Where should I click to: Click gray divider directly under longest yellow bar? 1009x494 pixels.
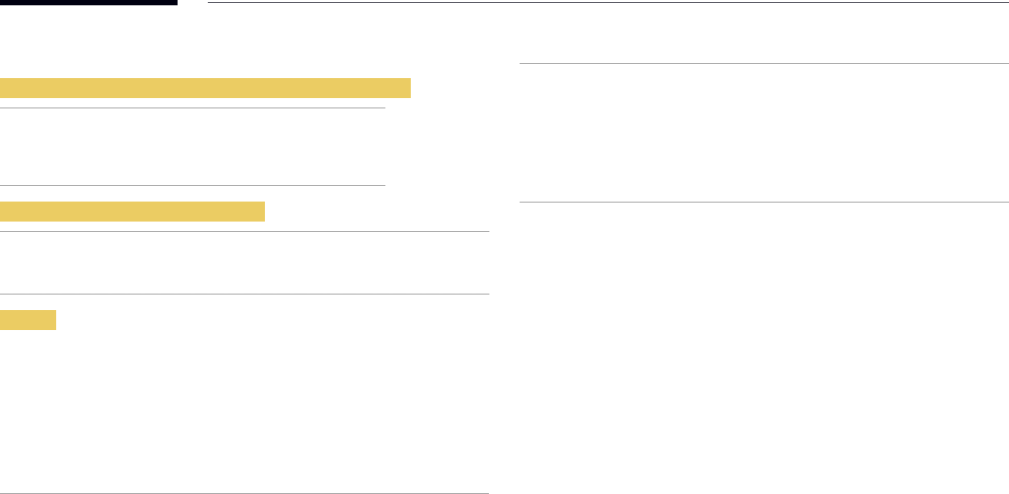pos(192,108)
